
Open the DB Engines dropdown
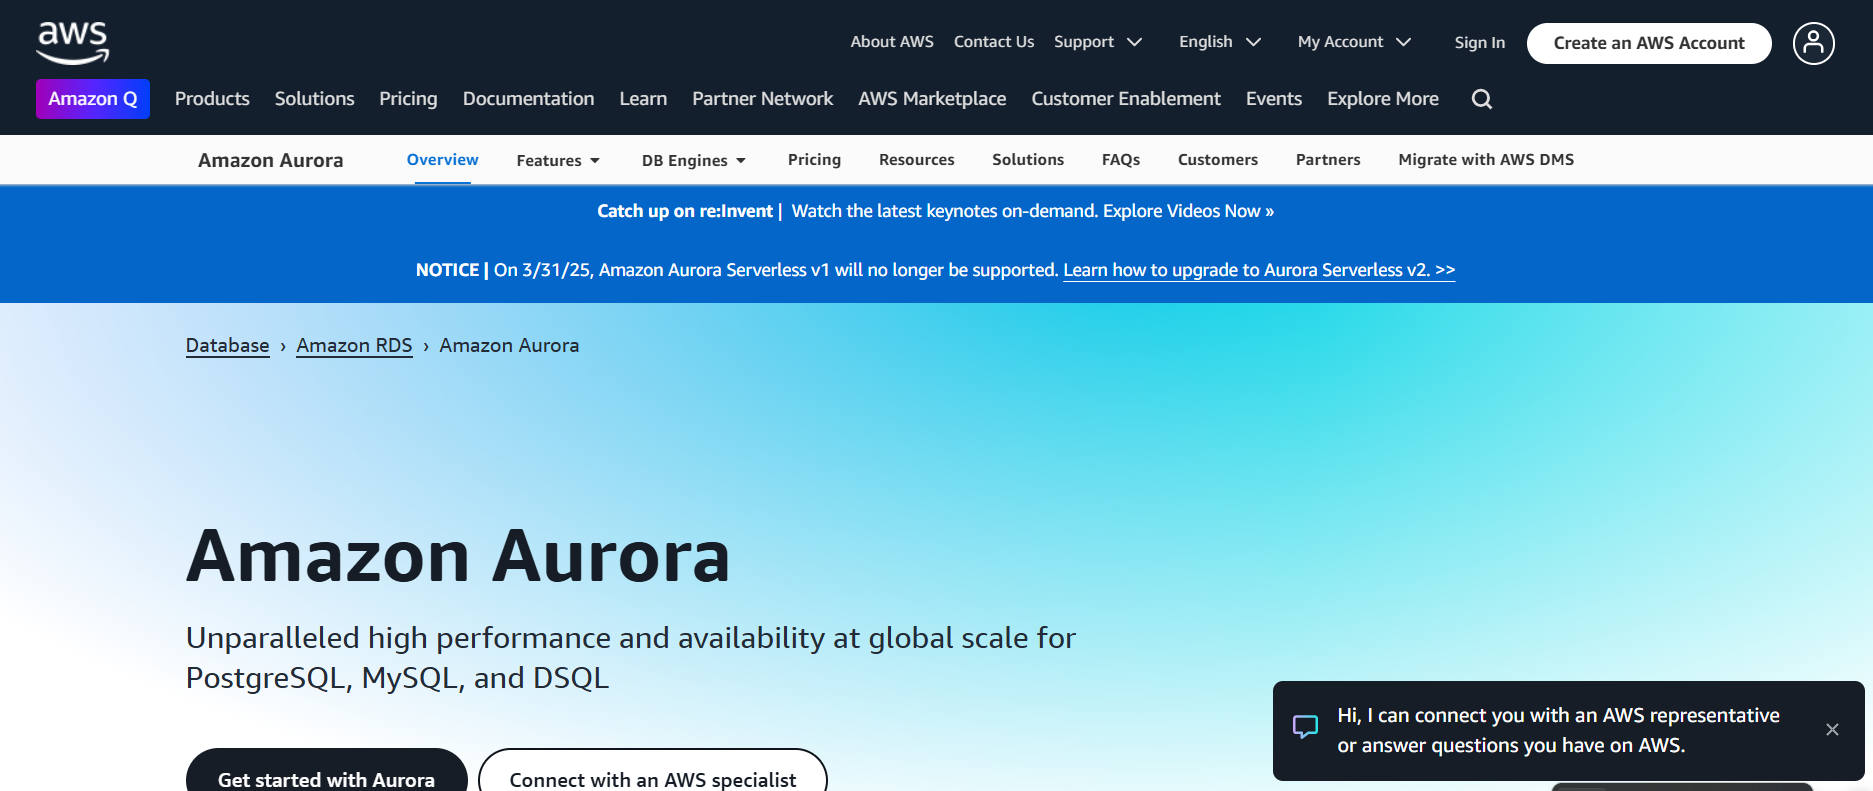point(693,160)
